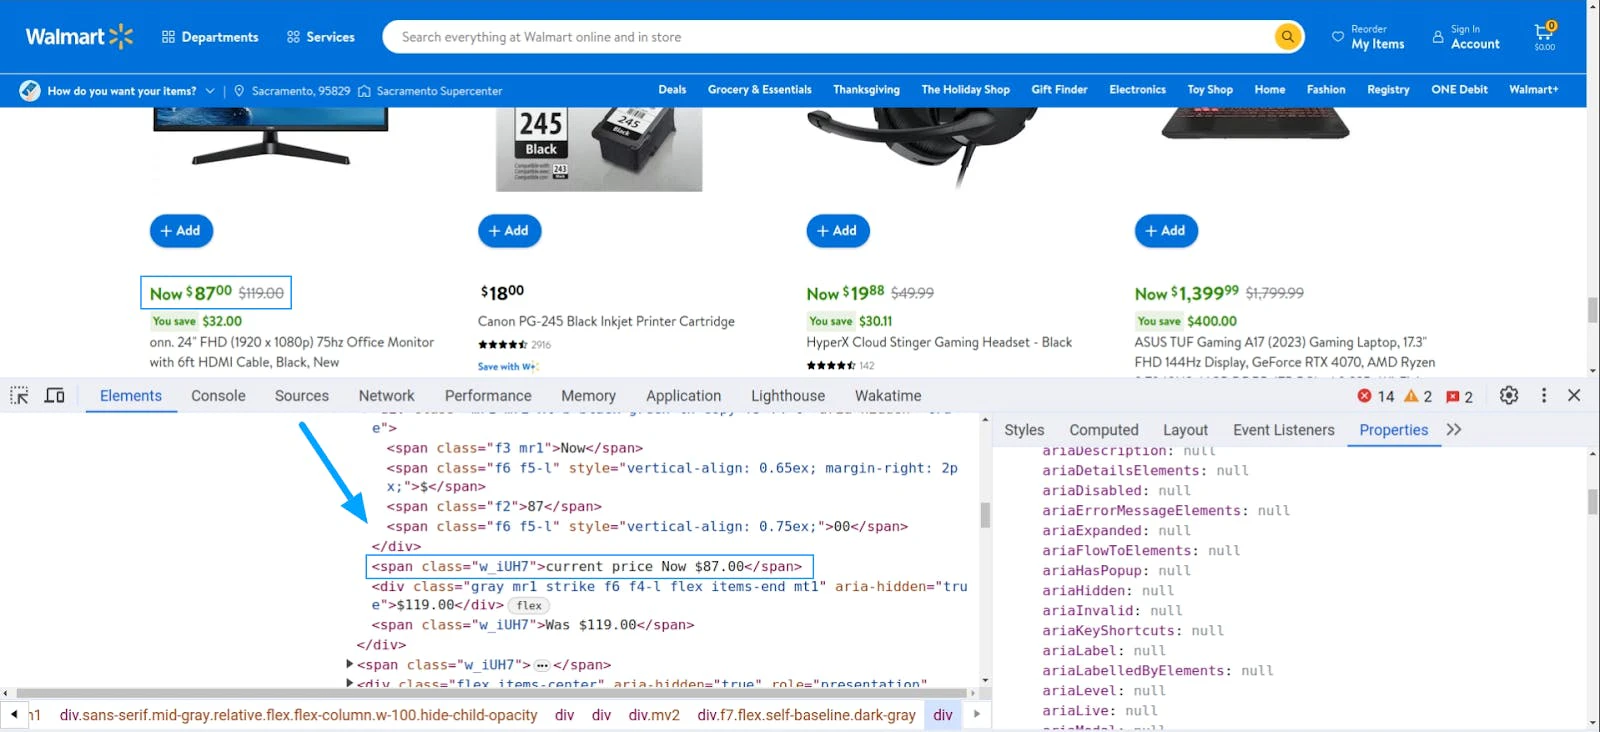Screen dimensions: 1600x732
Task: Go to Gift Finder
Action: (x=1059, y=90)
